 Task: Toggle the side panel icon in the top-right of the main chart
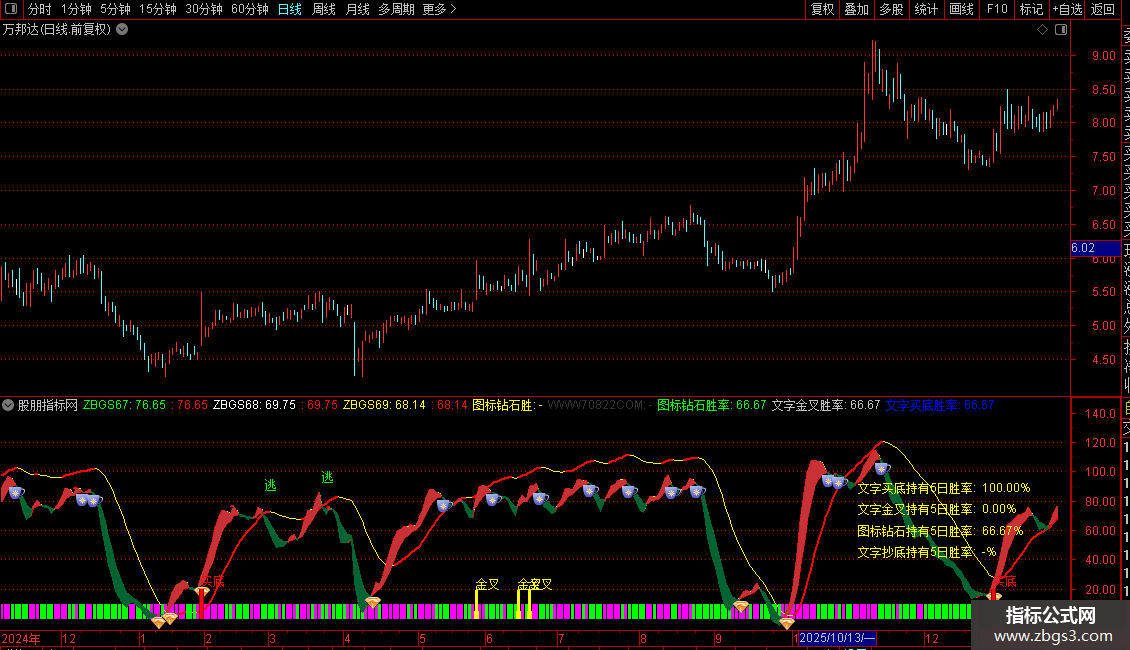tap(1061, 30)
